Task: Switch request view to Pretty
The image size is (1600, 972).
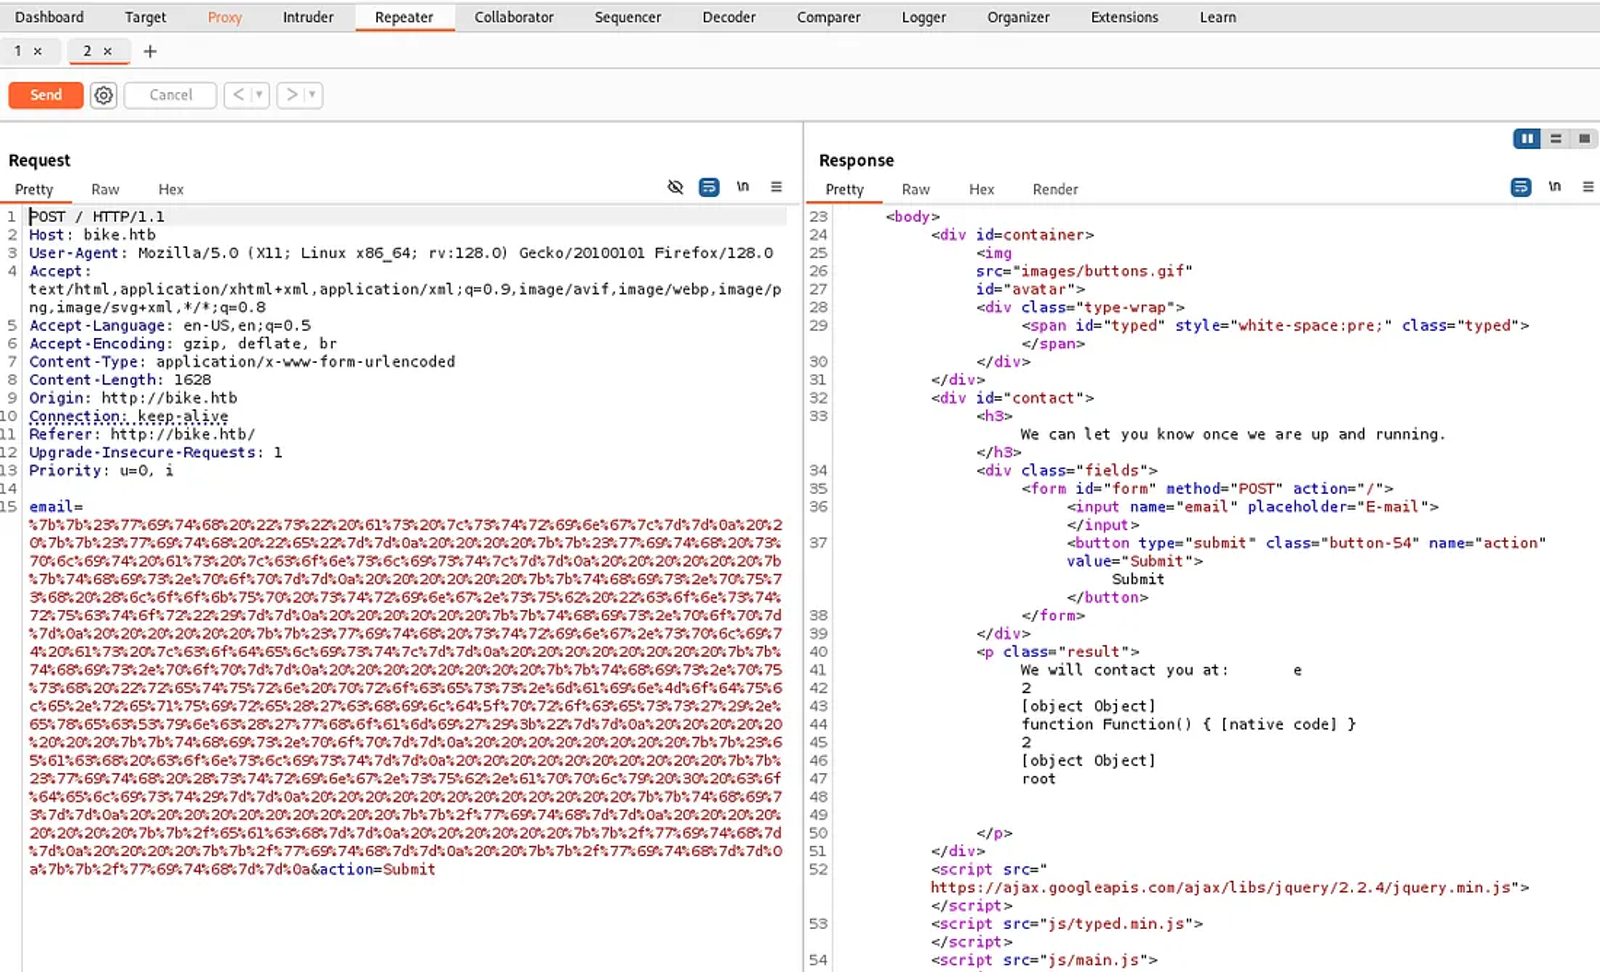Action: (x=34, y=189)
